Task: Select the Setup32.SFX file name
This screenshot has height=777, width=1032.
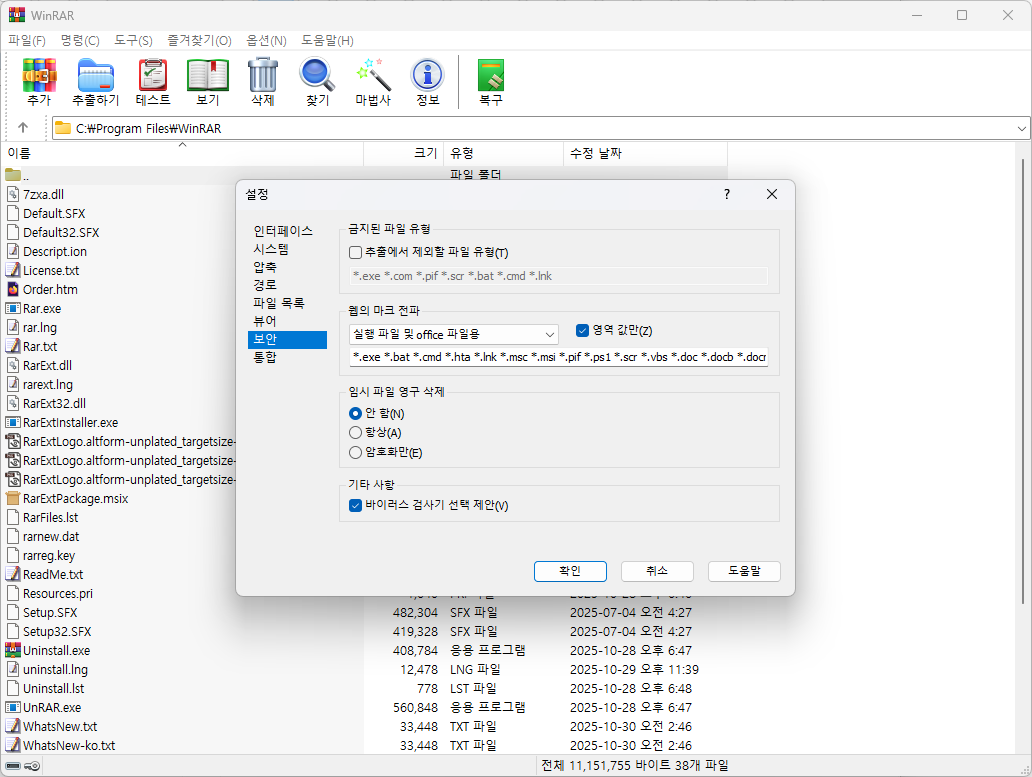Action: point(57,632)
